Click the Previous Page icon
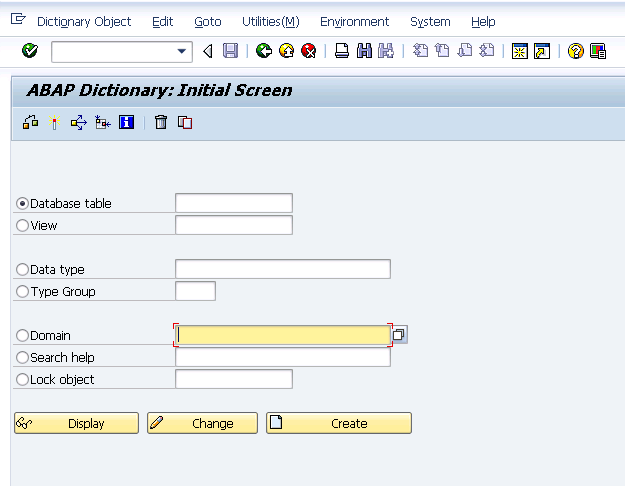 tap(442, 51)
